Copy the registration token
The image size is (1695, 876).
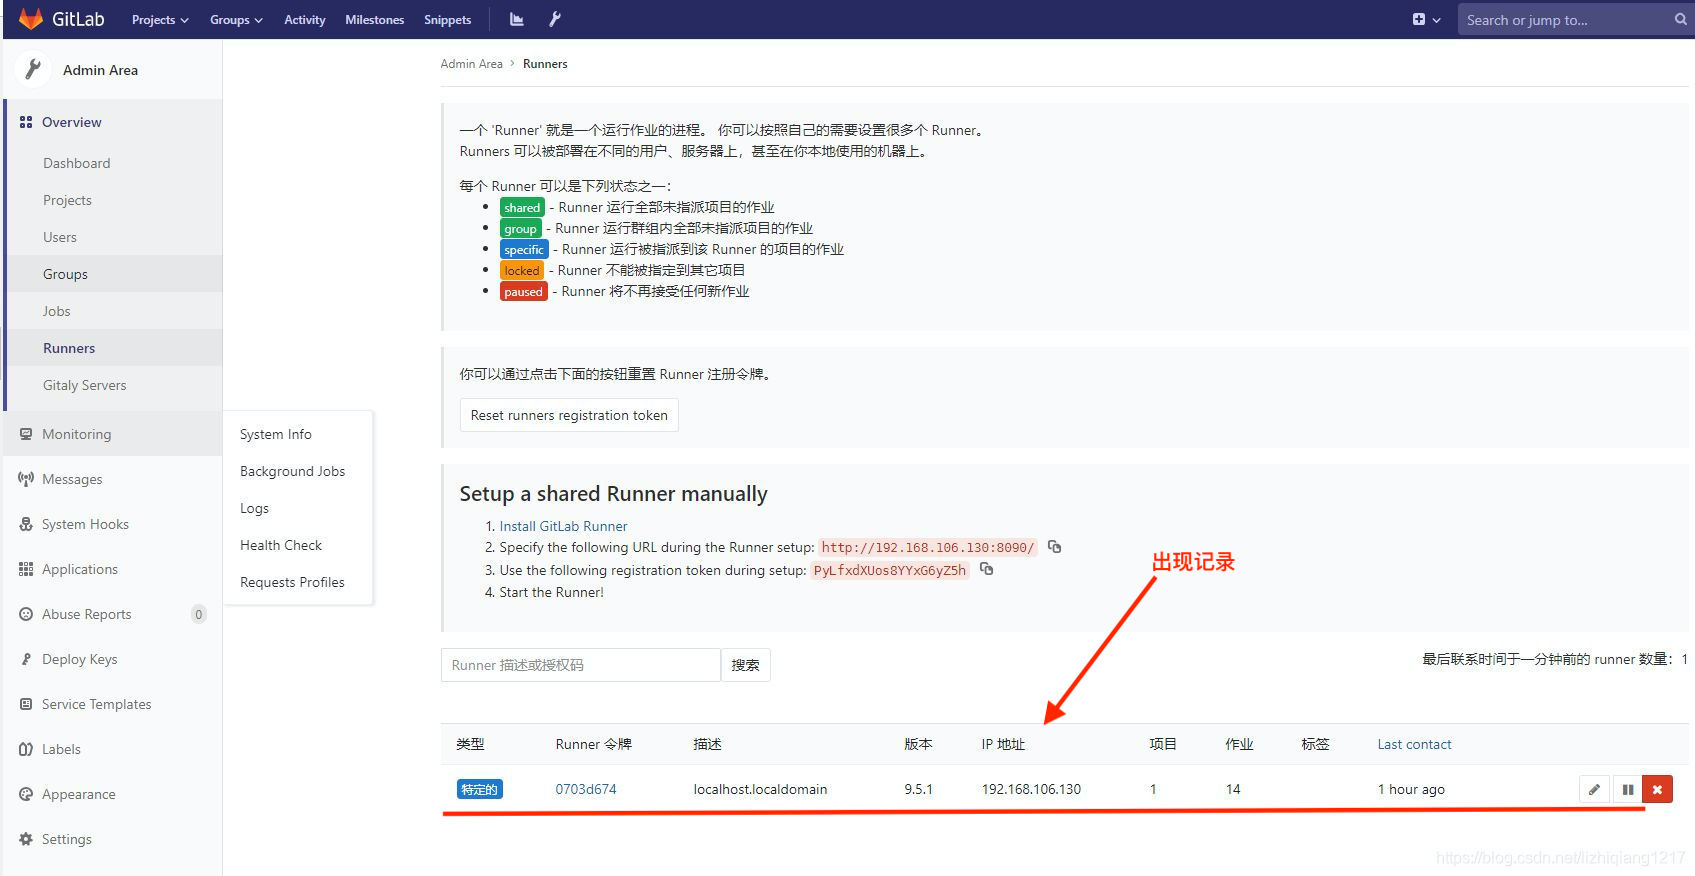(987, 569)
